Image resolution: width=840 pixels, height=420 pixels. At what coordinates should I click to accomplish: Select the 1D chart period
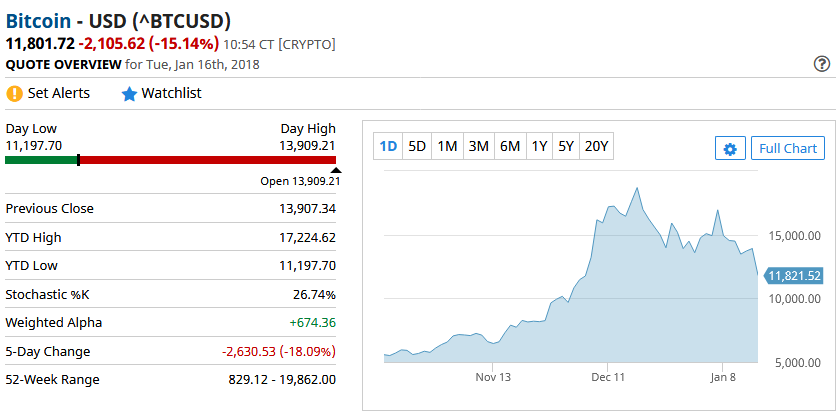point(388,146)
